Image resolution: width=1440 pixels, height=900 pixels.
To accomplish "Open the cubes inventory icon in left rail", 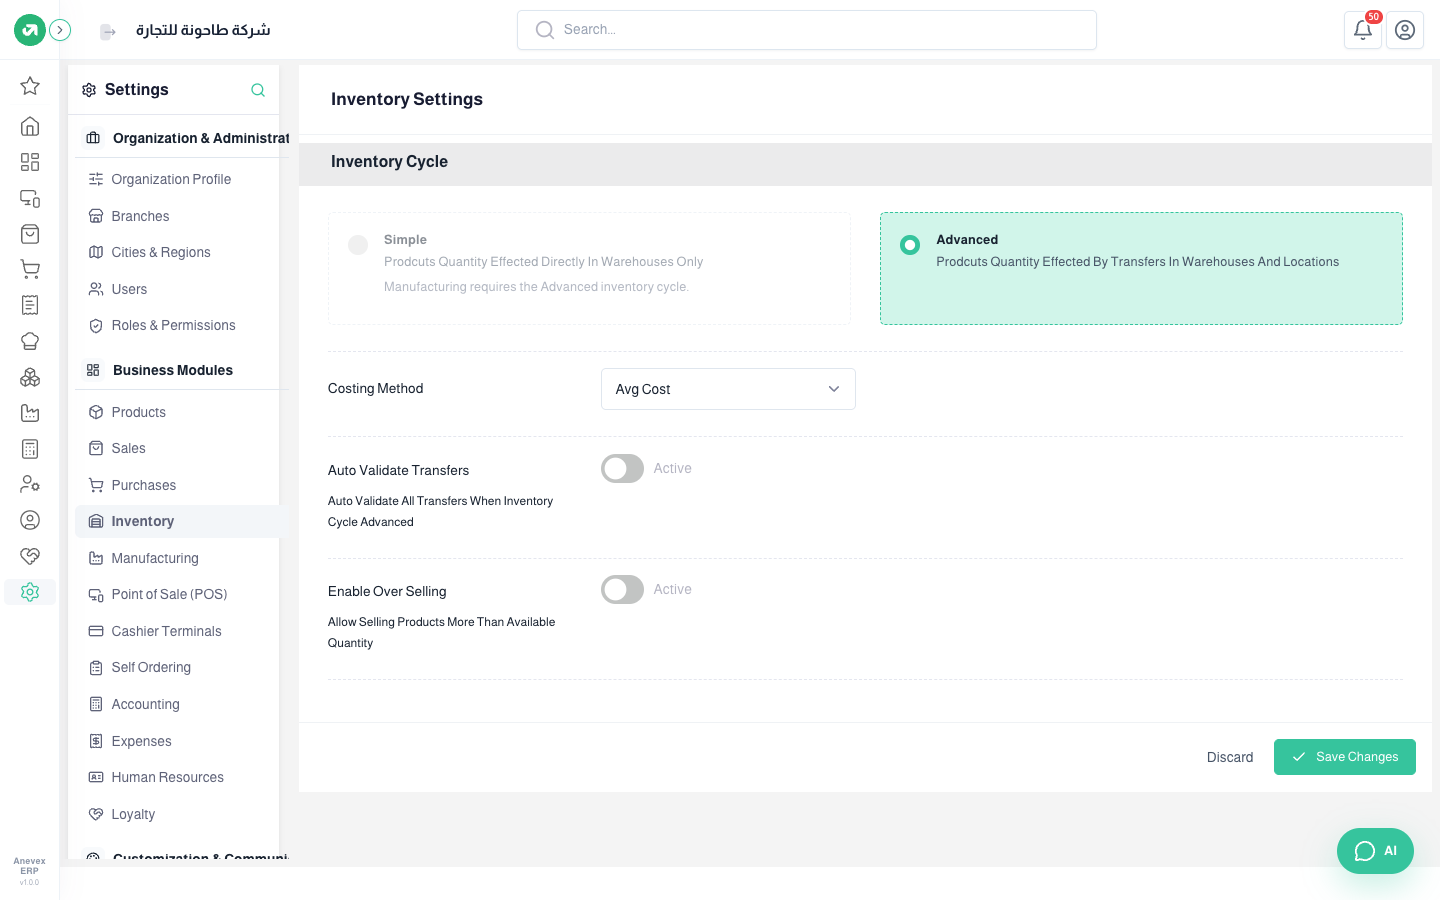I will pyautogui.click(x=30, y=377).
